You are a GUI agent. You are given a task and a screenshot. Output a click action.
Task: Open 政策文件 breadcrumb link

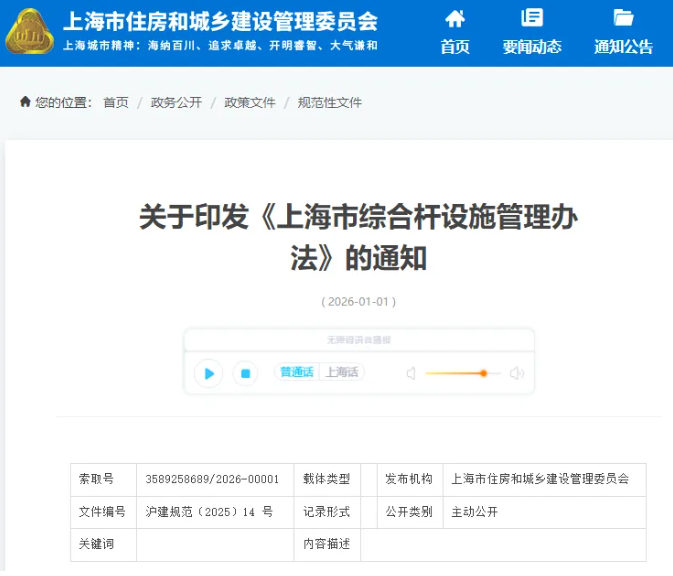249,103
